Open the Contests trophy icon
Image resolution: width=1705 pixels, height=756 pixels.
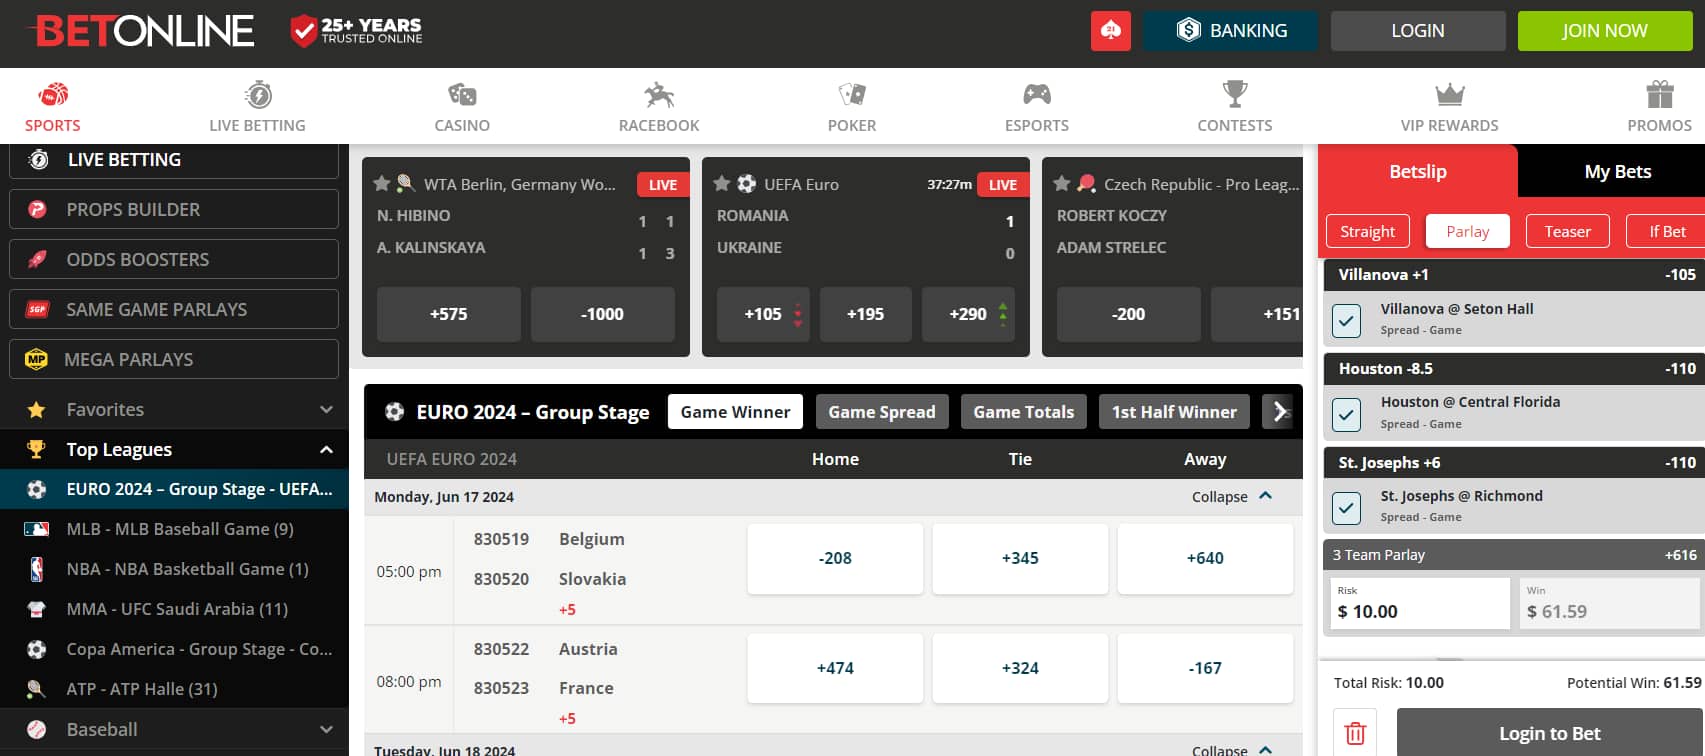(1235, 95)
